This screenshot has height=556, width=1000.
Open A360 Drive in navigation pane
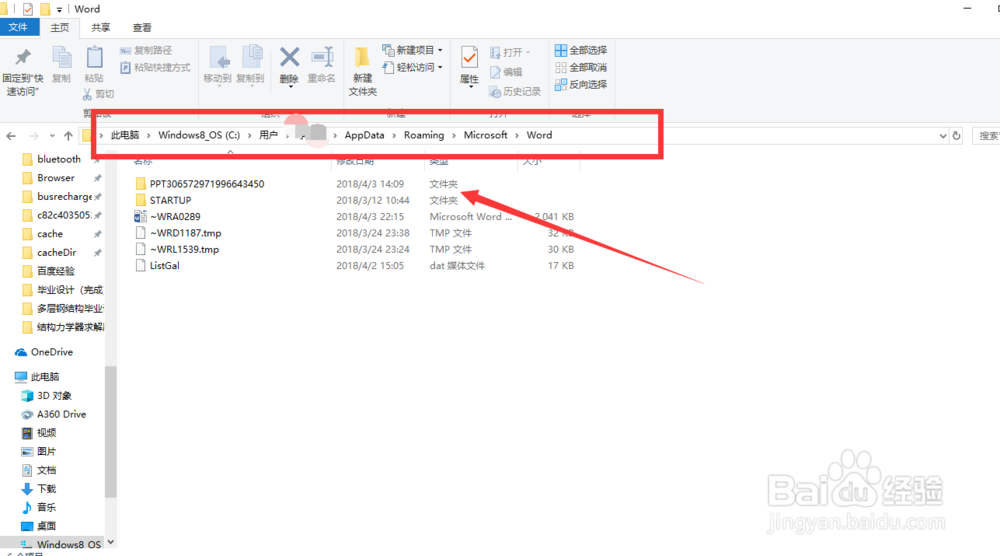click(61, 414)
